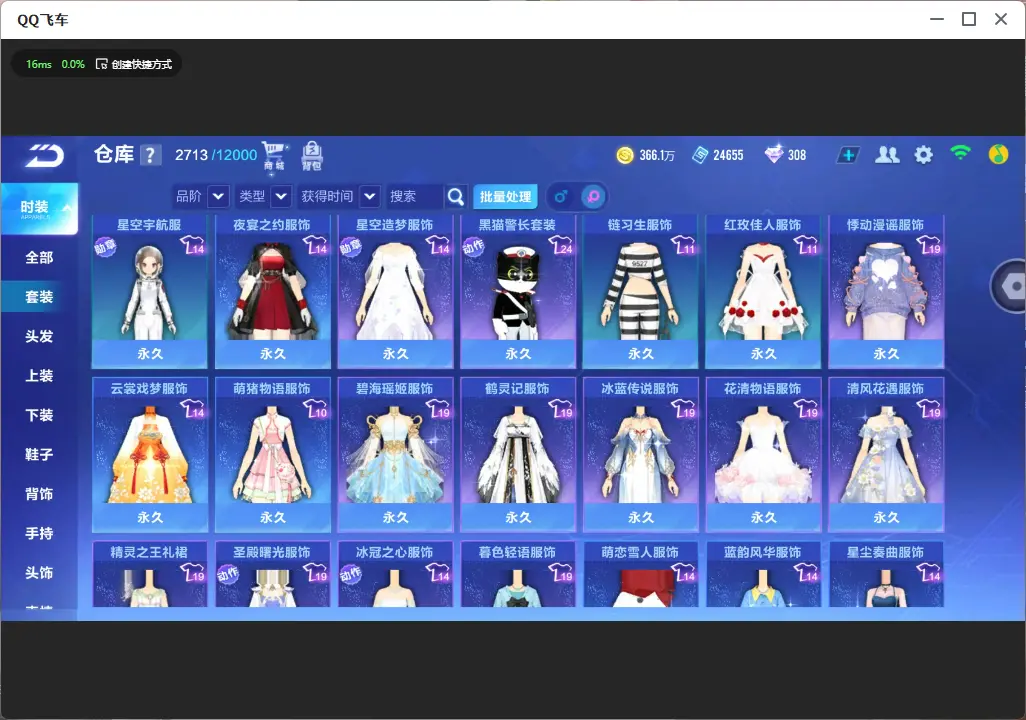Maximize the QQ飞车 window
This screenshot has width=1026, height=720.
(969, 19)
